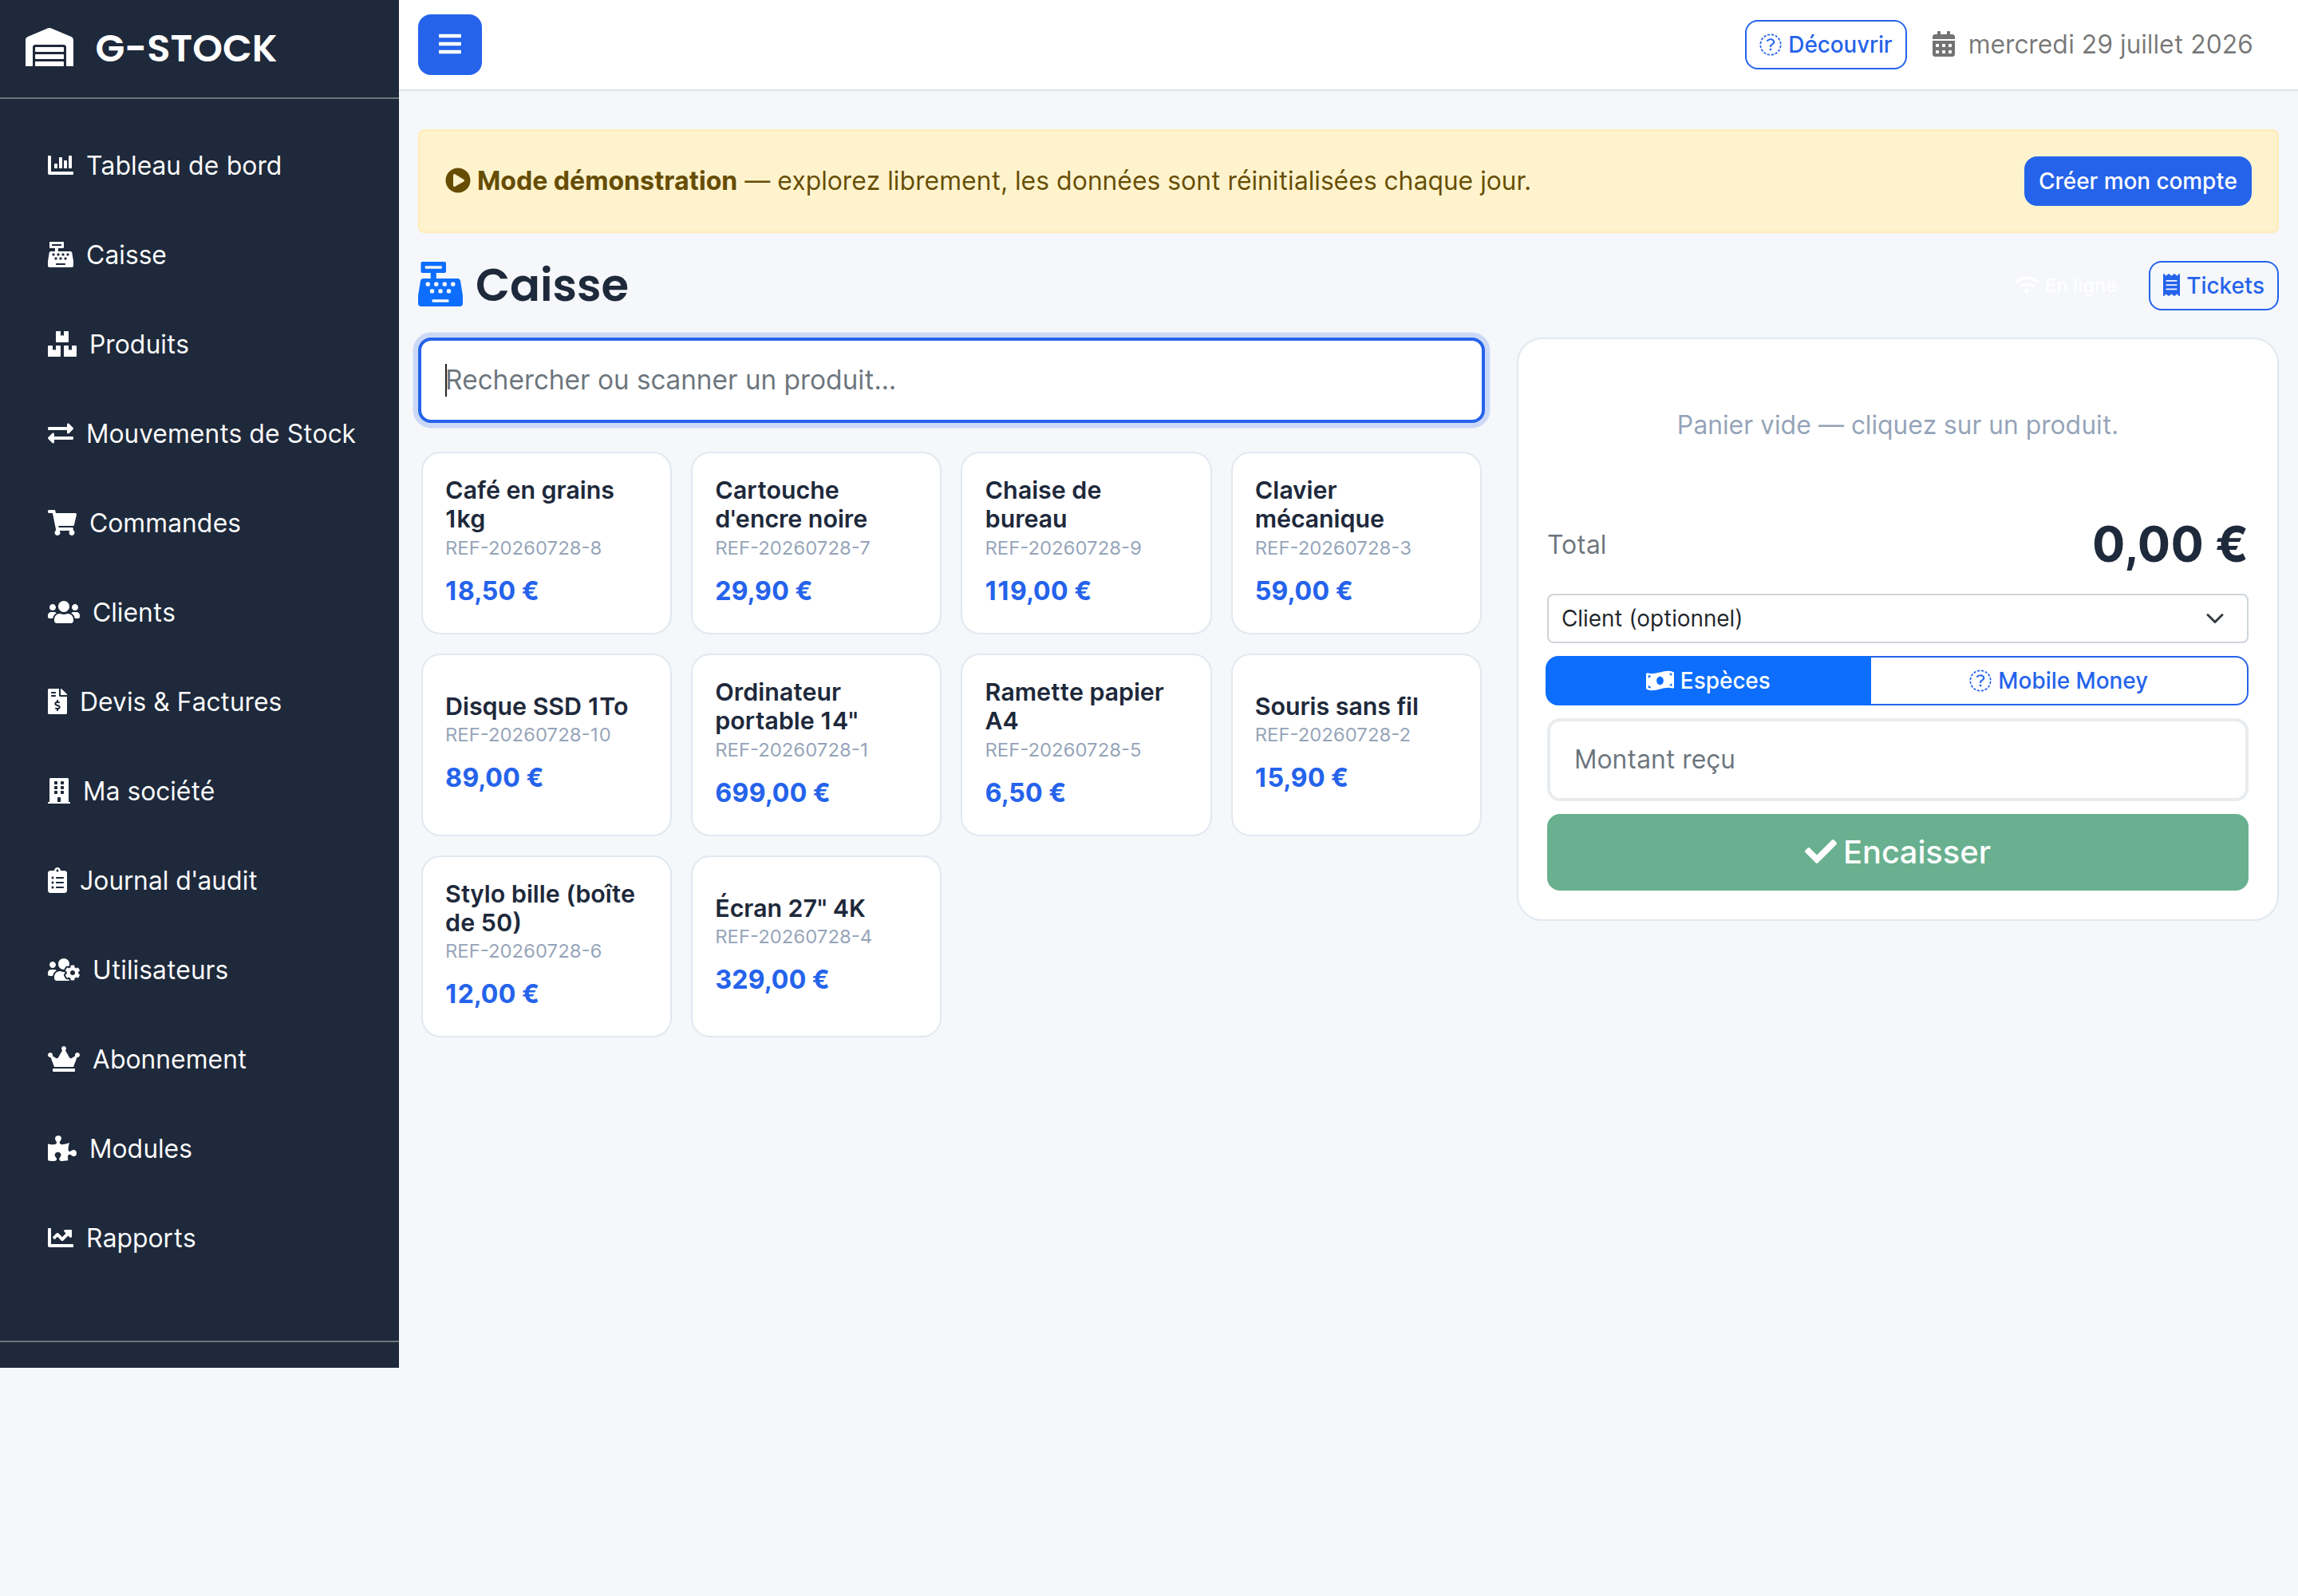Add Café en grains 1kg to cart
This screenshot has height=1596, width=2298.
546,543
